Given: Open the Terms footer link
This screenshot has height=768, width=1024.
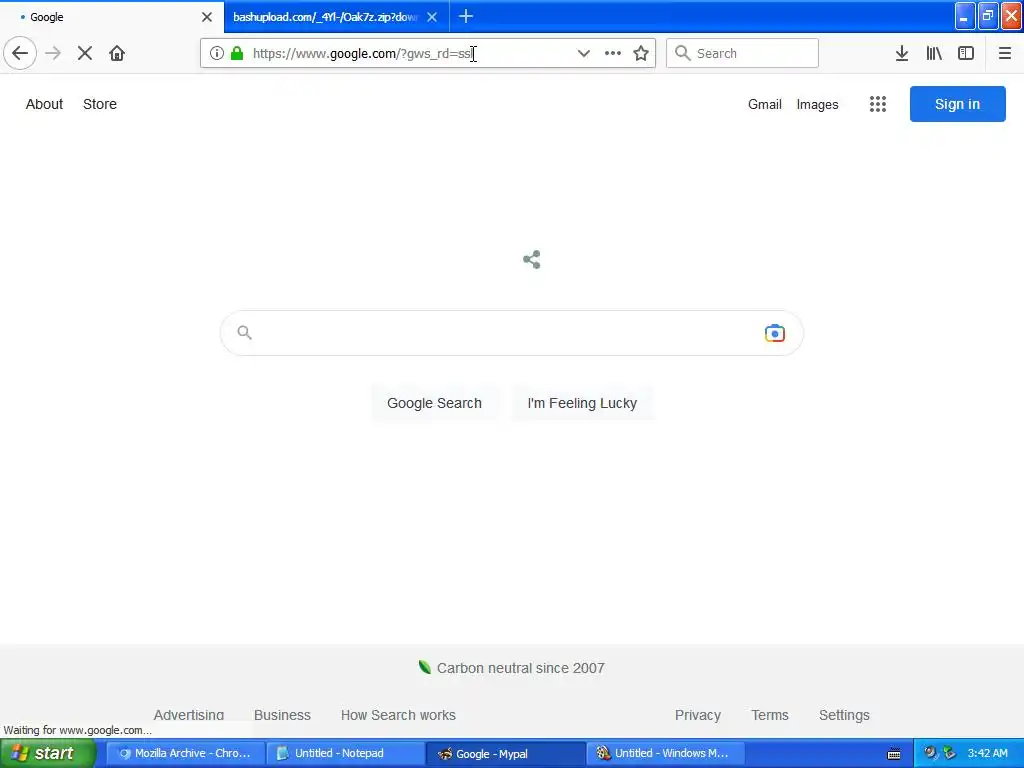Looking at the screenshot, I should [x=770, y=715].
